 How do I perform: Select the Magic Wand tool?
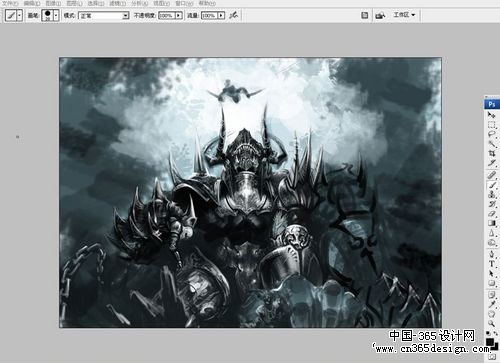click(492, 144)
